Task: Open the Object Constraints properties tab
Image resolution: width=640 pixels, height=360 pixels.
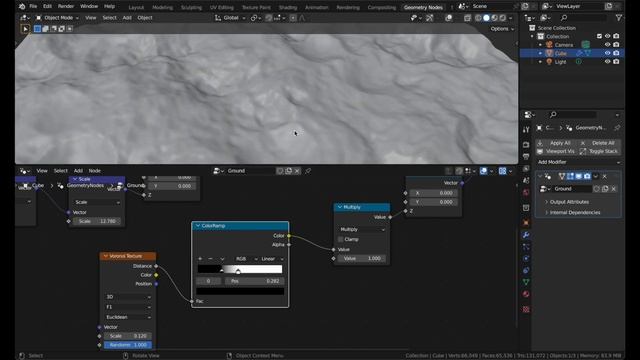Action: (x=526, y=270)
